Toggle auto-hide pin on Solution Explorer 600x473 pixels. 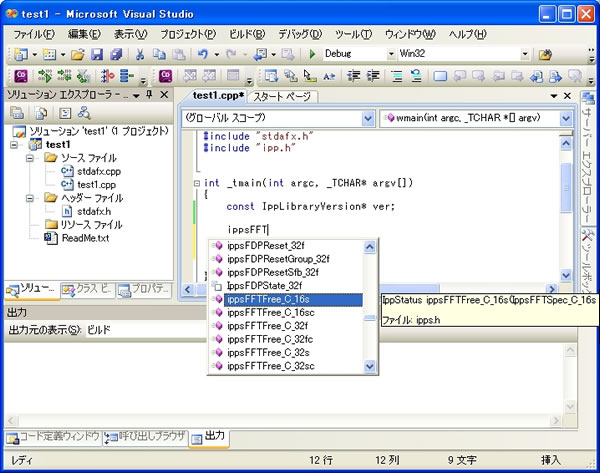tap(149, 95)
